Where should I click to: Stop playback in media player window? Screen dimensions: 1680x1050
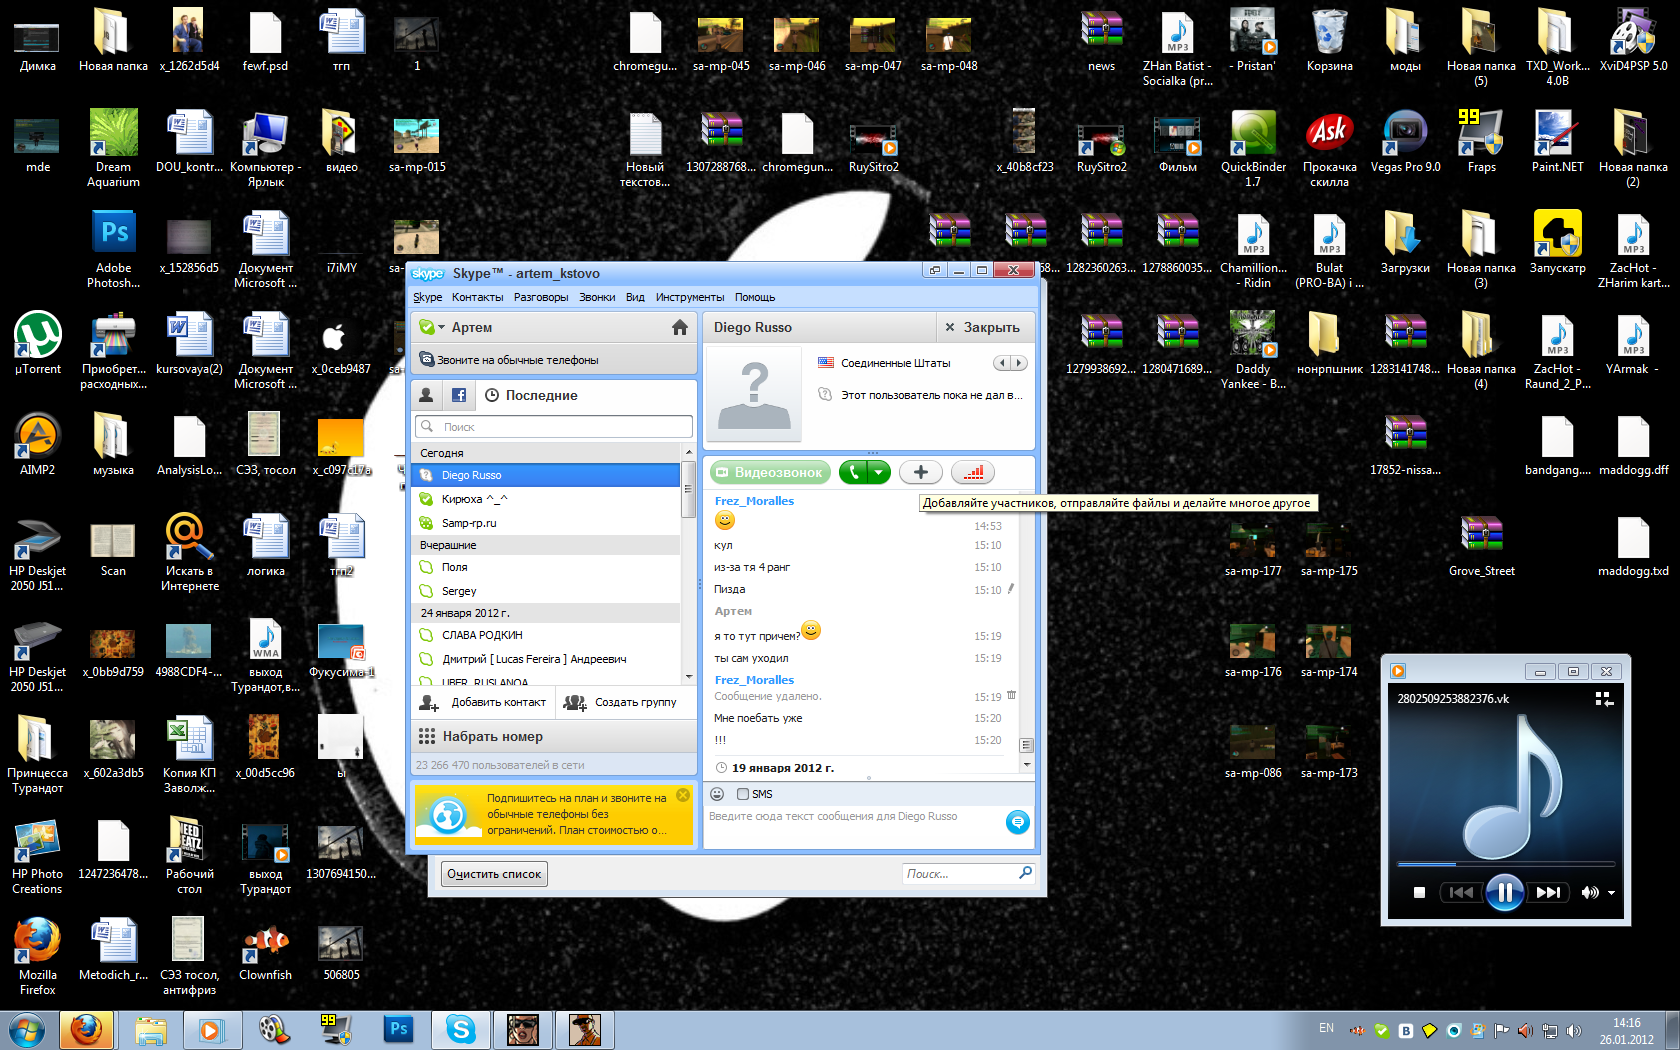(1419, 892)
